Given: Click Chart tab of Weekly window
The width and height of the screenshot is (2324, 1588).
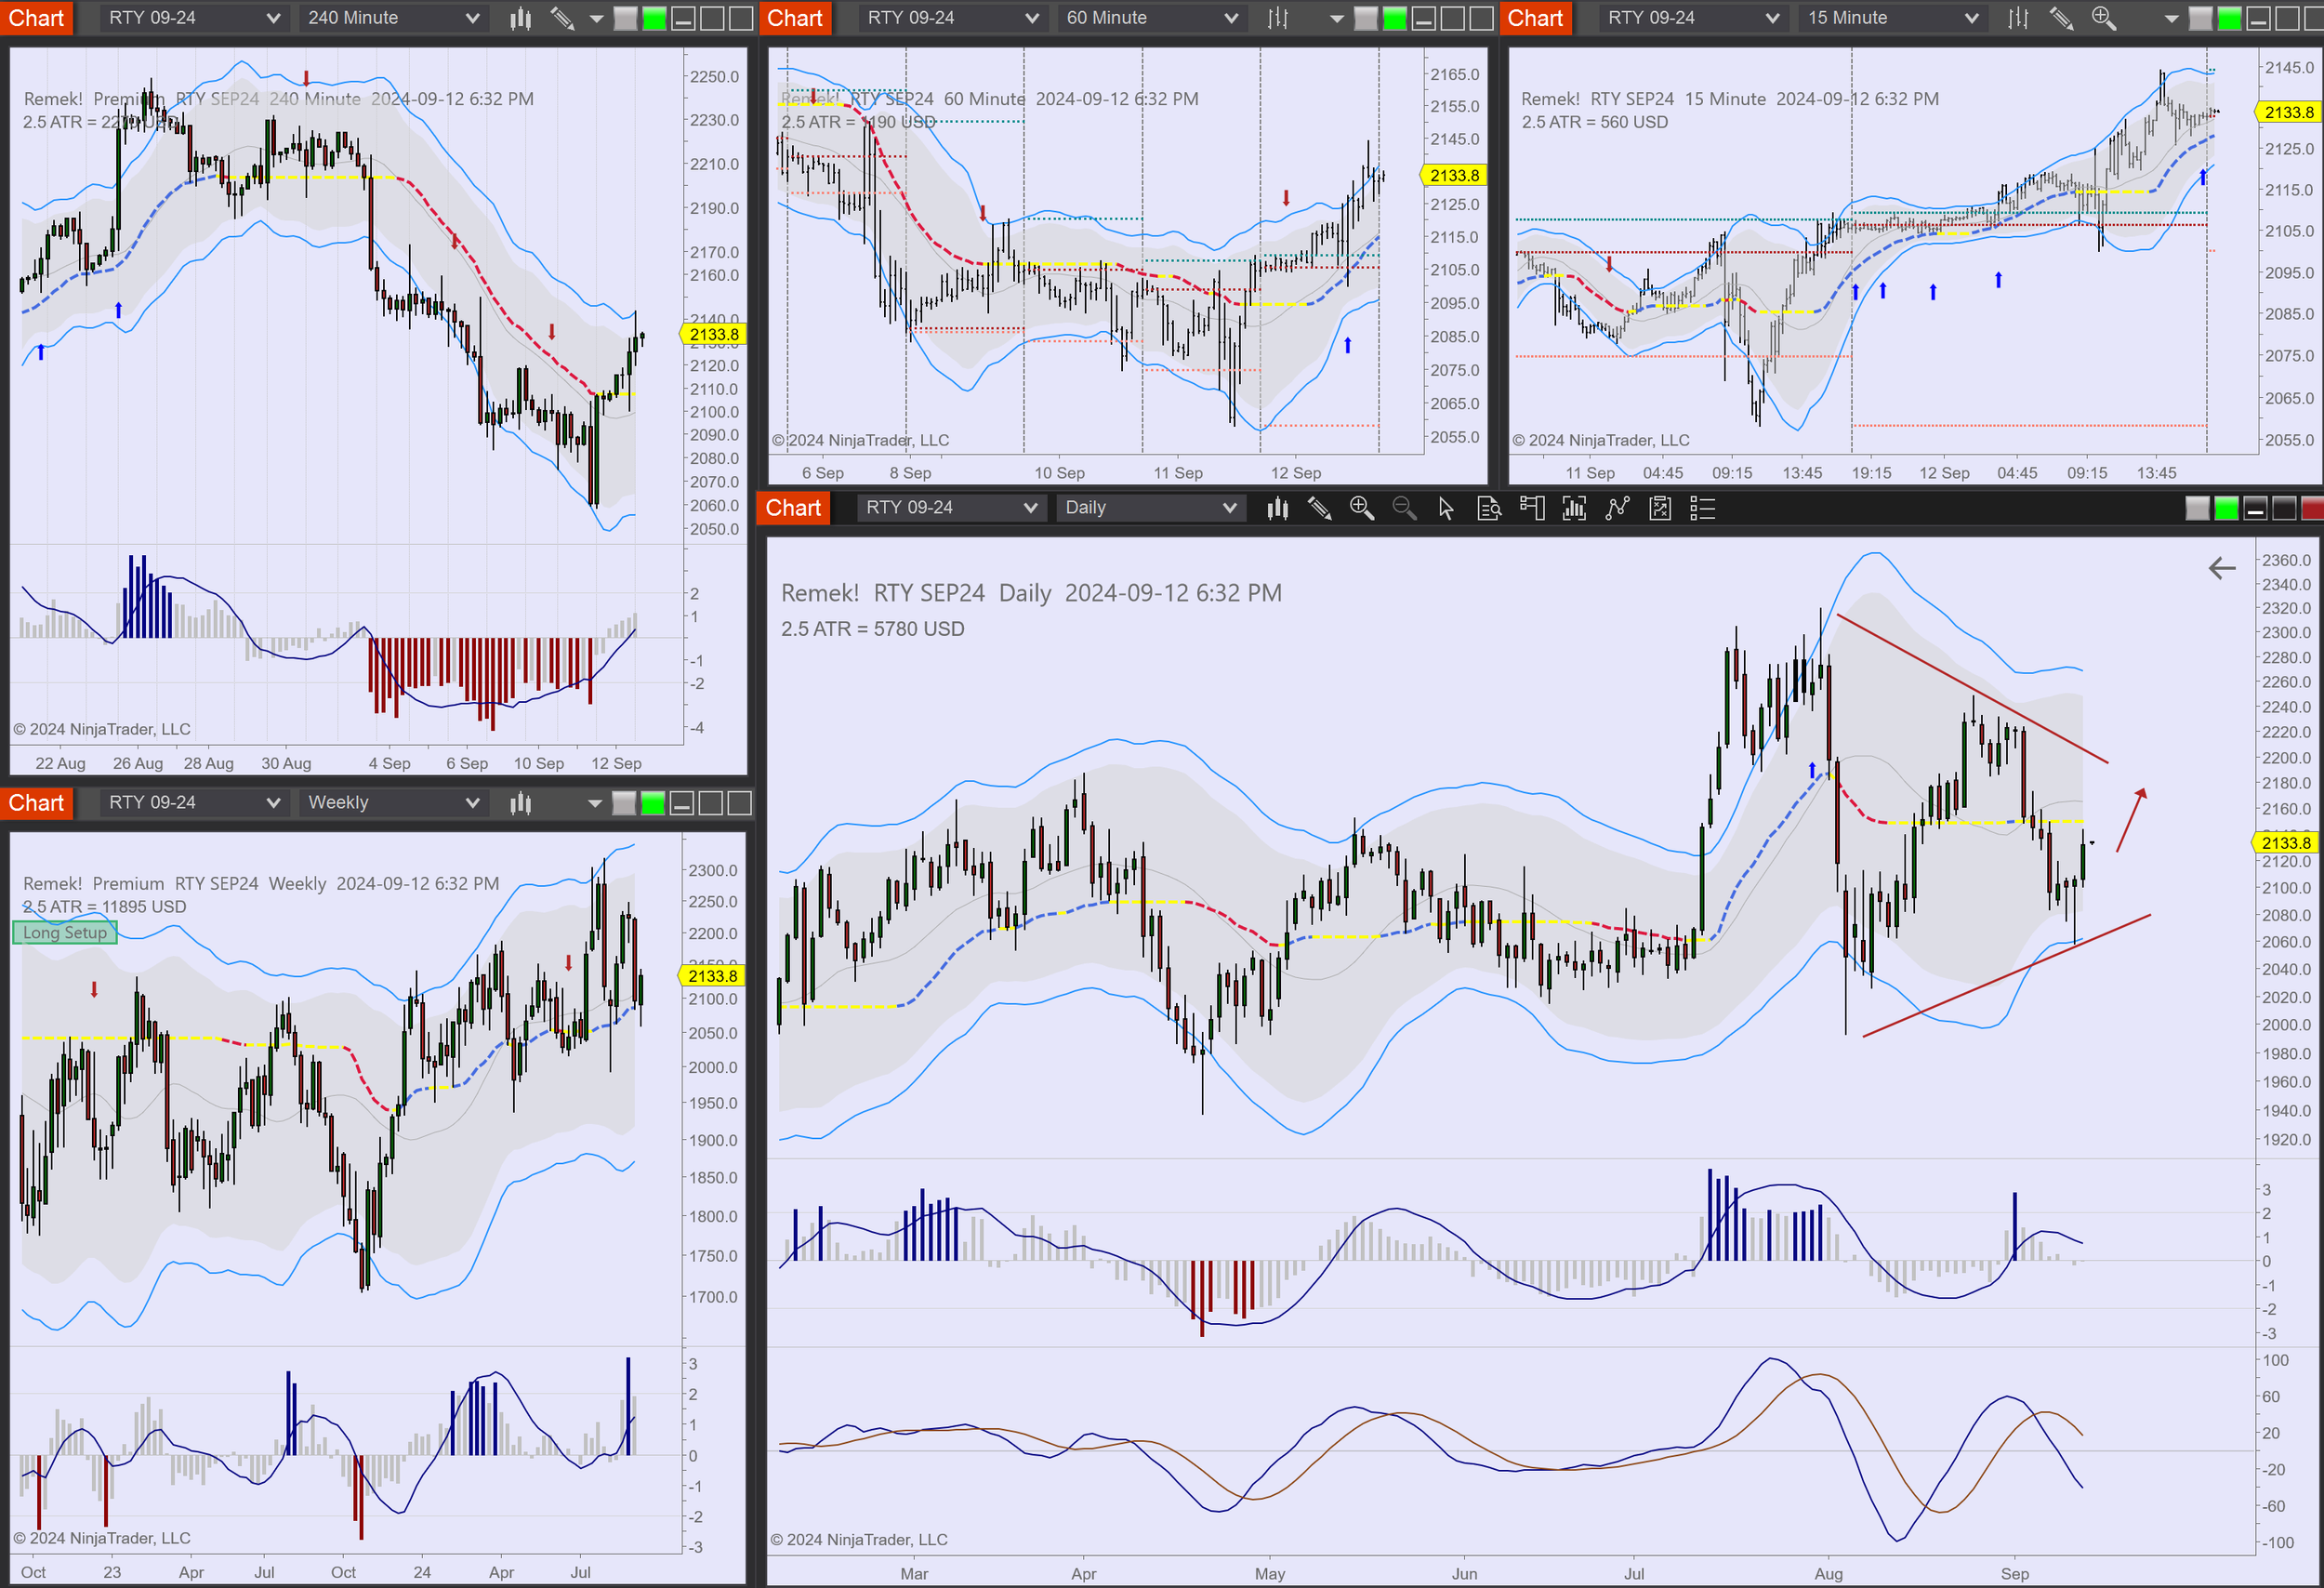Looking at the screenshot, I should coord(36,803).
